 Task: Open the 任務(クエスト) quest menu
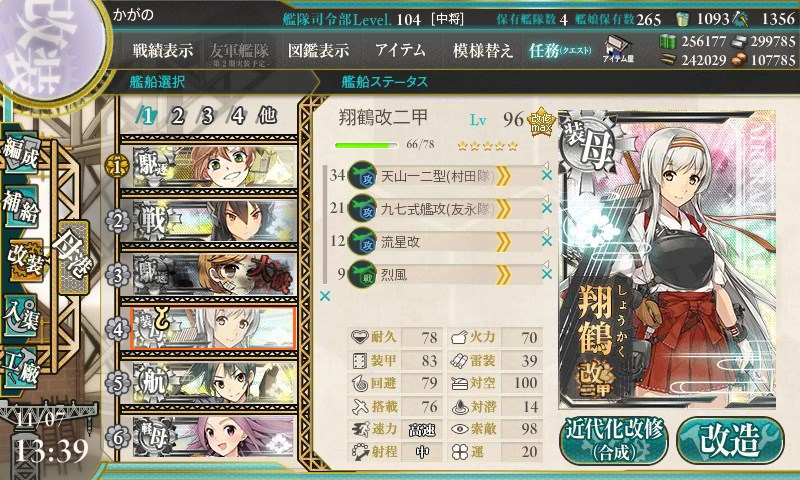coord(560,50)
